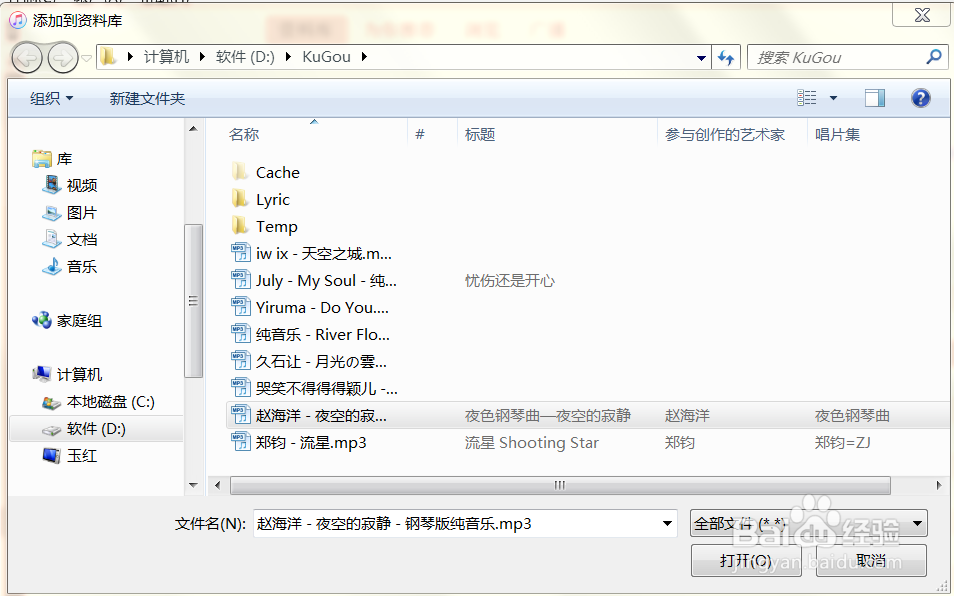The image size is (954, 596).
Task: Click the refresh button next to address bar
Action: (x=726, y=57)
